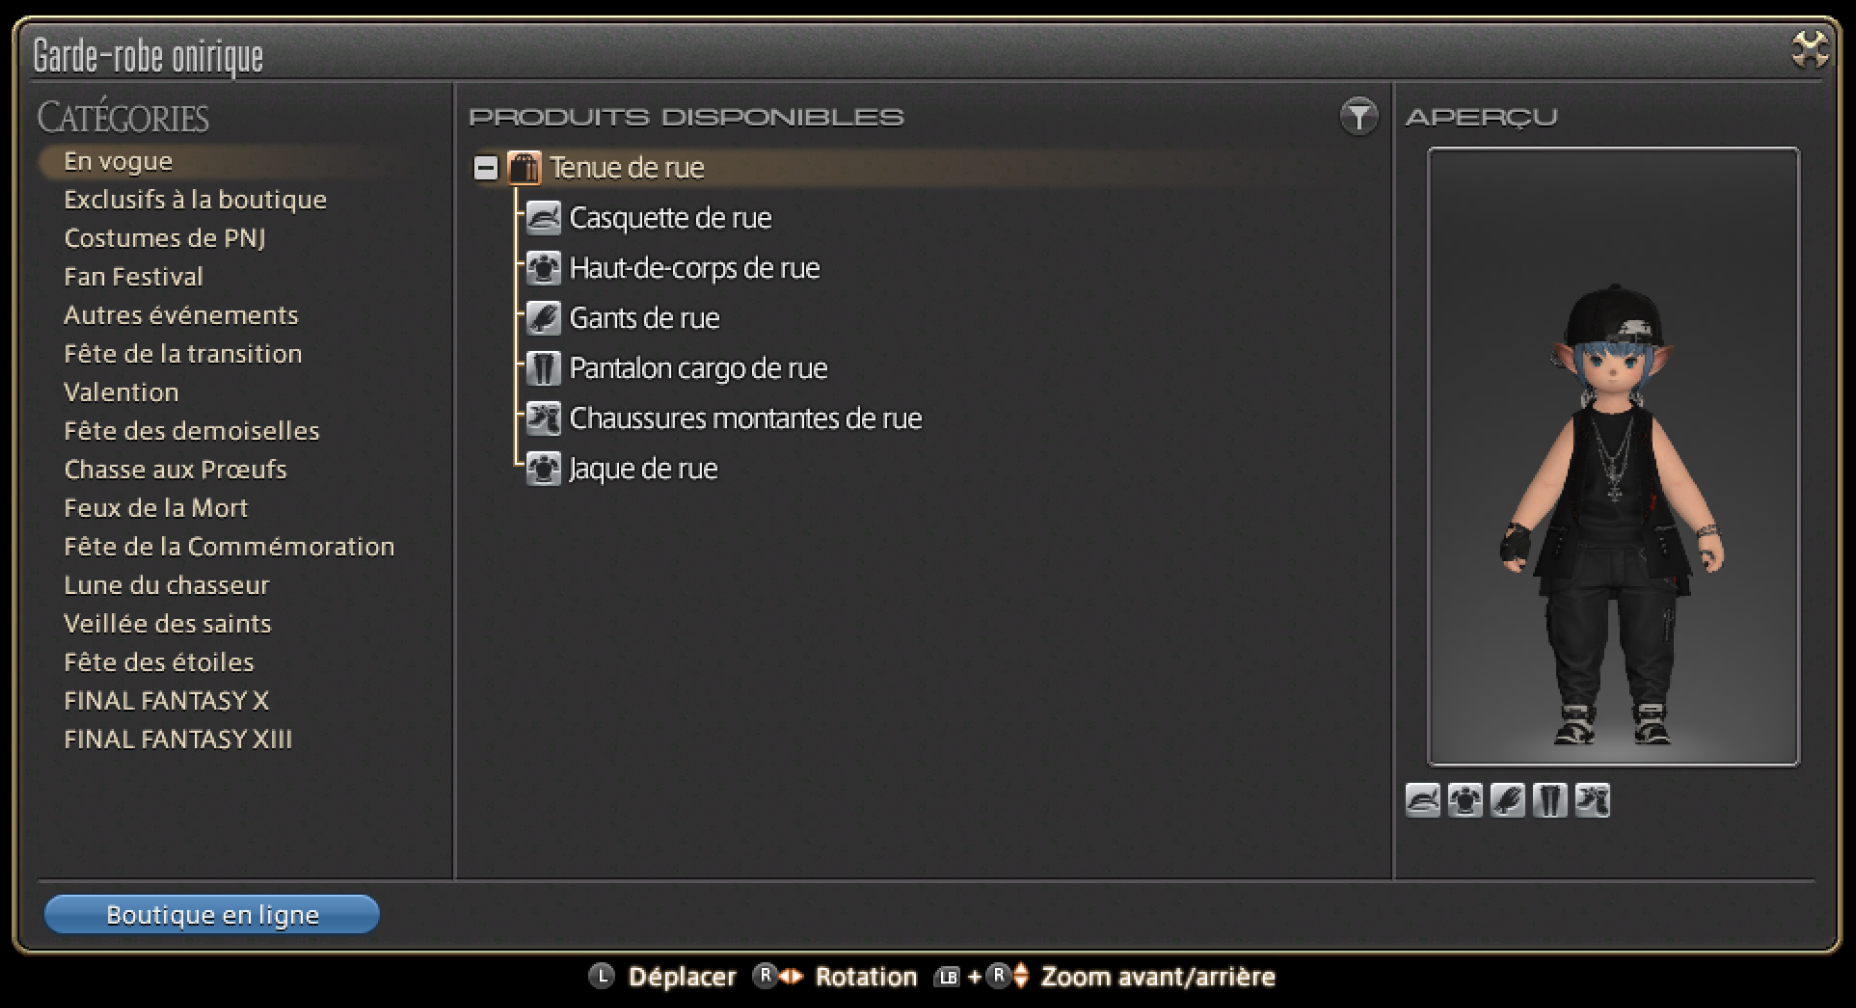Image resolution: width=1856 pixels, height=1008 pixels.
Task: Click the Casquette de rue cap icon
Action: tap(543, 218)
